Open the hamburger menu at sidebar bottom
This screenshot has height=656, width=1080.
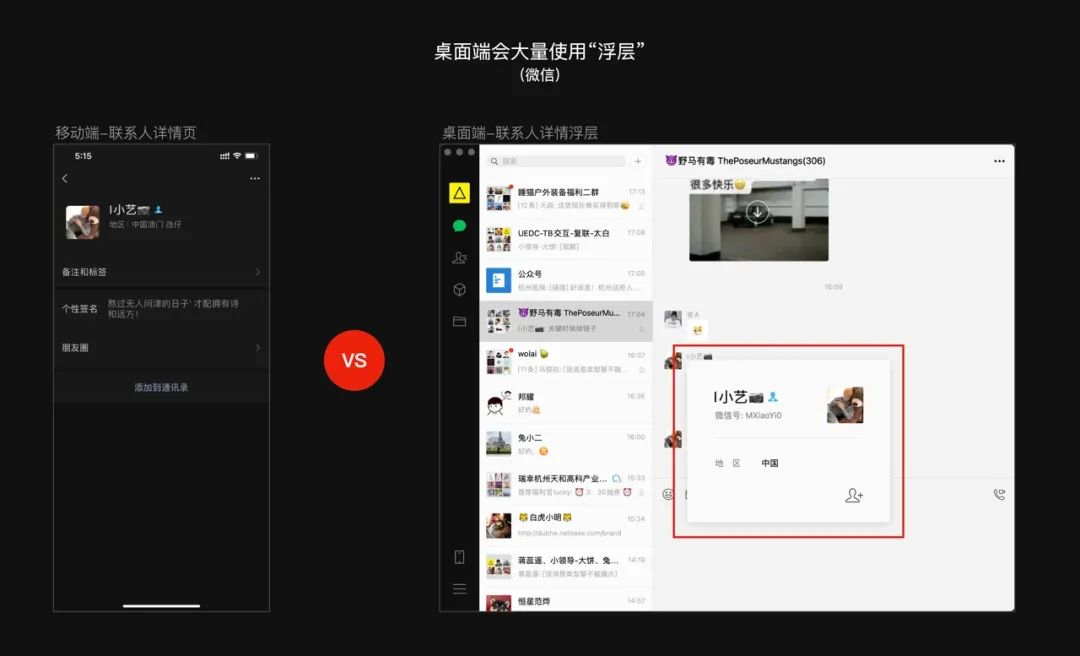459,589
